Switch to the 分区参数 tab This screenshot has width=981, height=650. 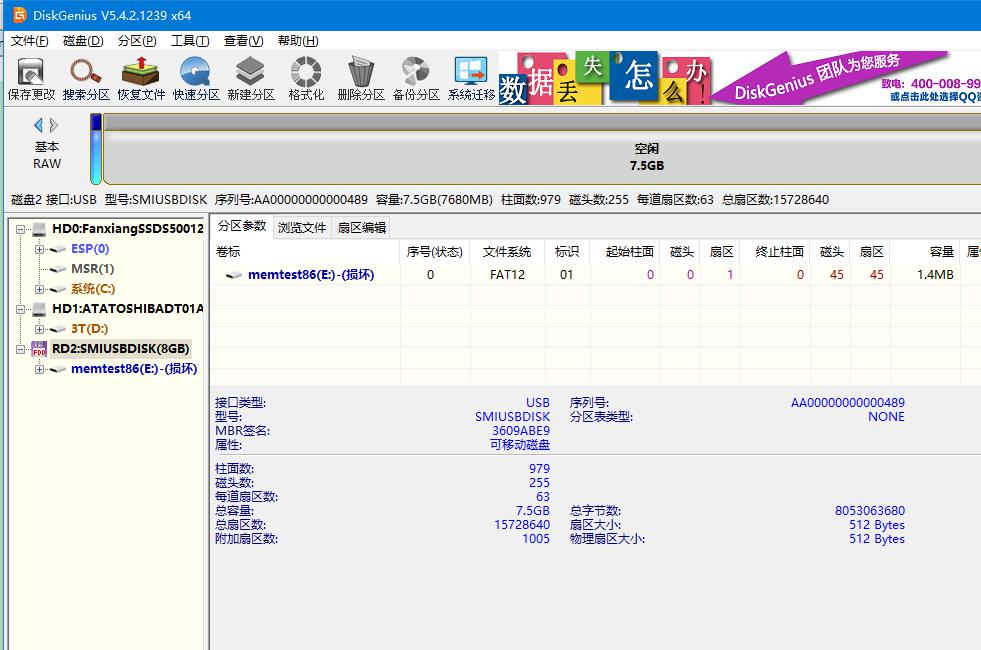point(242,226)
